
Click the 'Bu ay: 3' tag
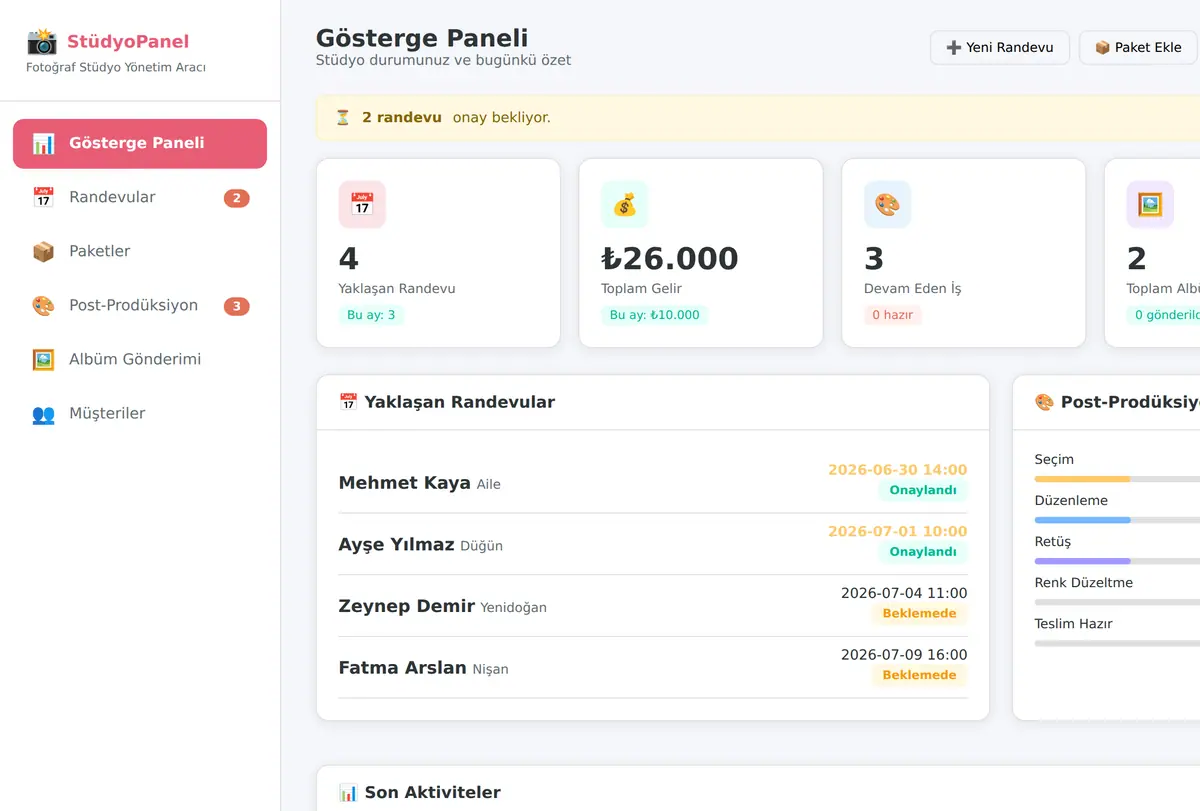point(371,315)
